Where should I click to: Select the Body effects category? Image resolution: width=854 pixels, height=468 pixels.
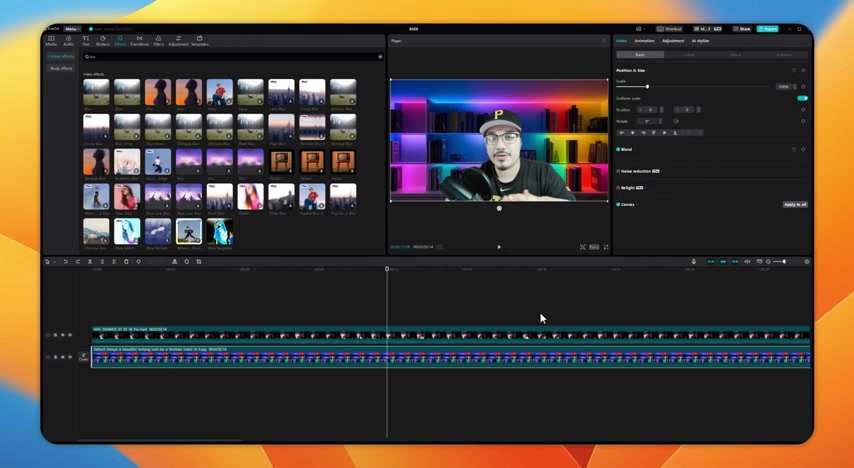pyautogui.click(x=61, y=69)
